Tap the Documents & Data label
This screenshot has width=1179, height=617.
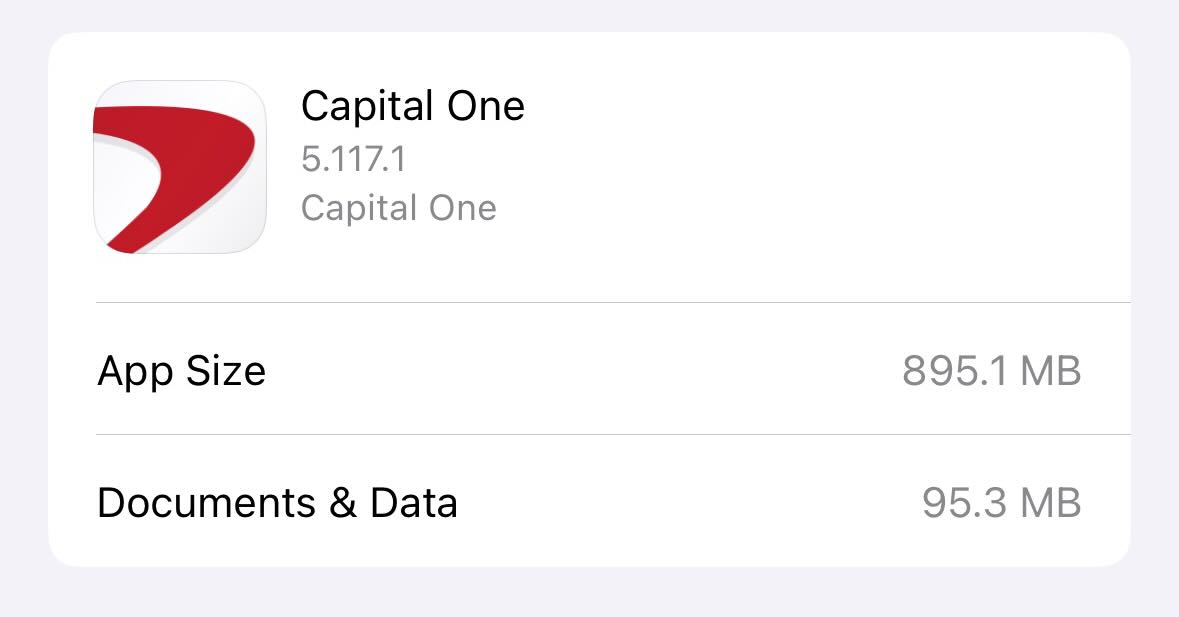(277, 502)
